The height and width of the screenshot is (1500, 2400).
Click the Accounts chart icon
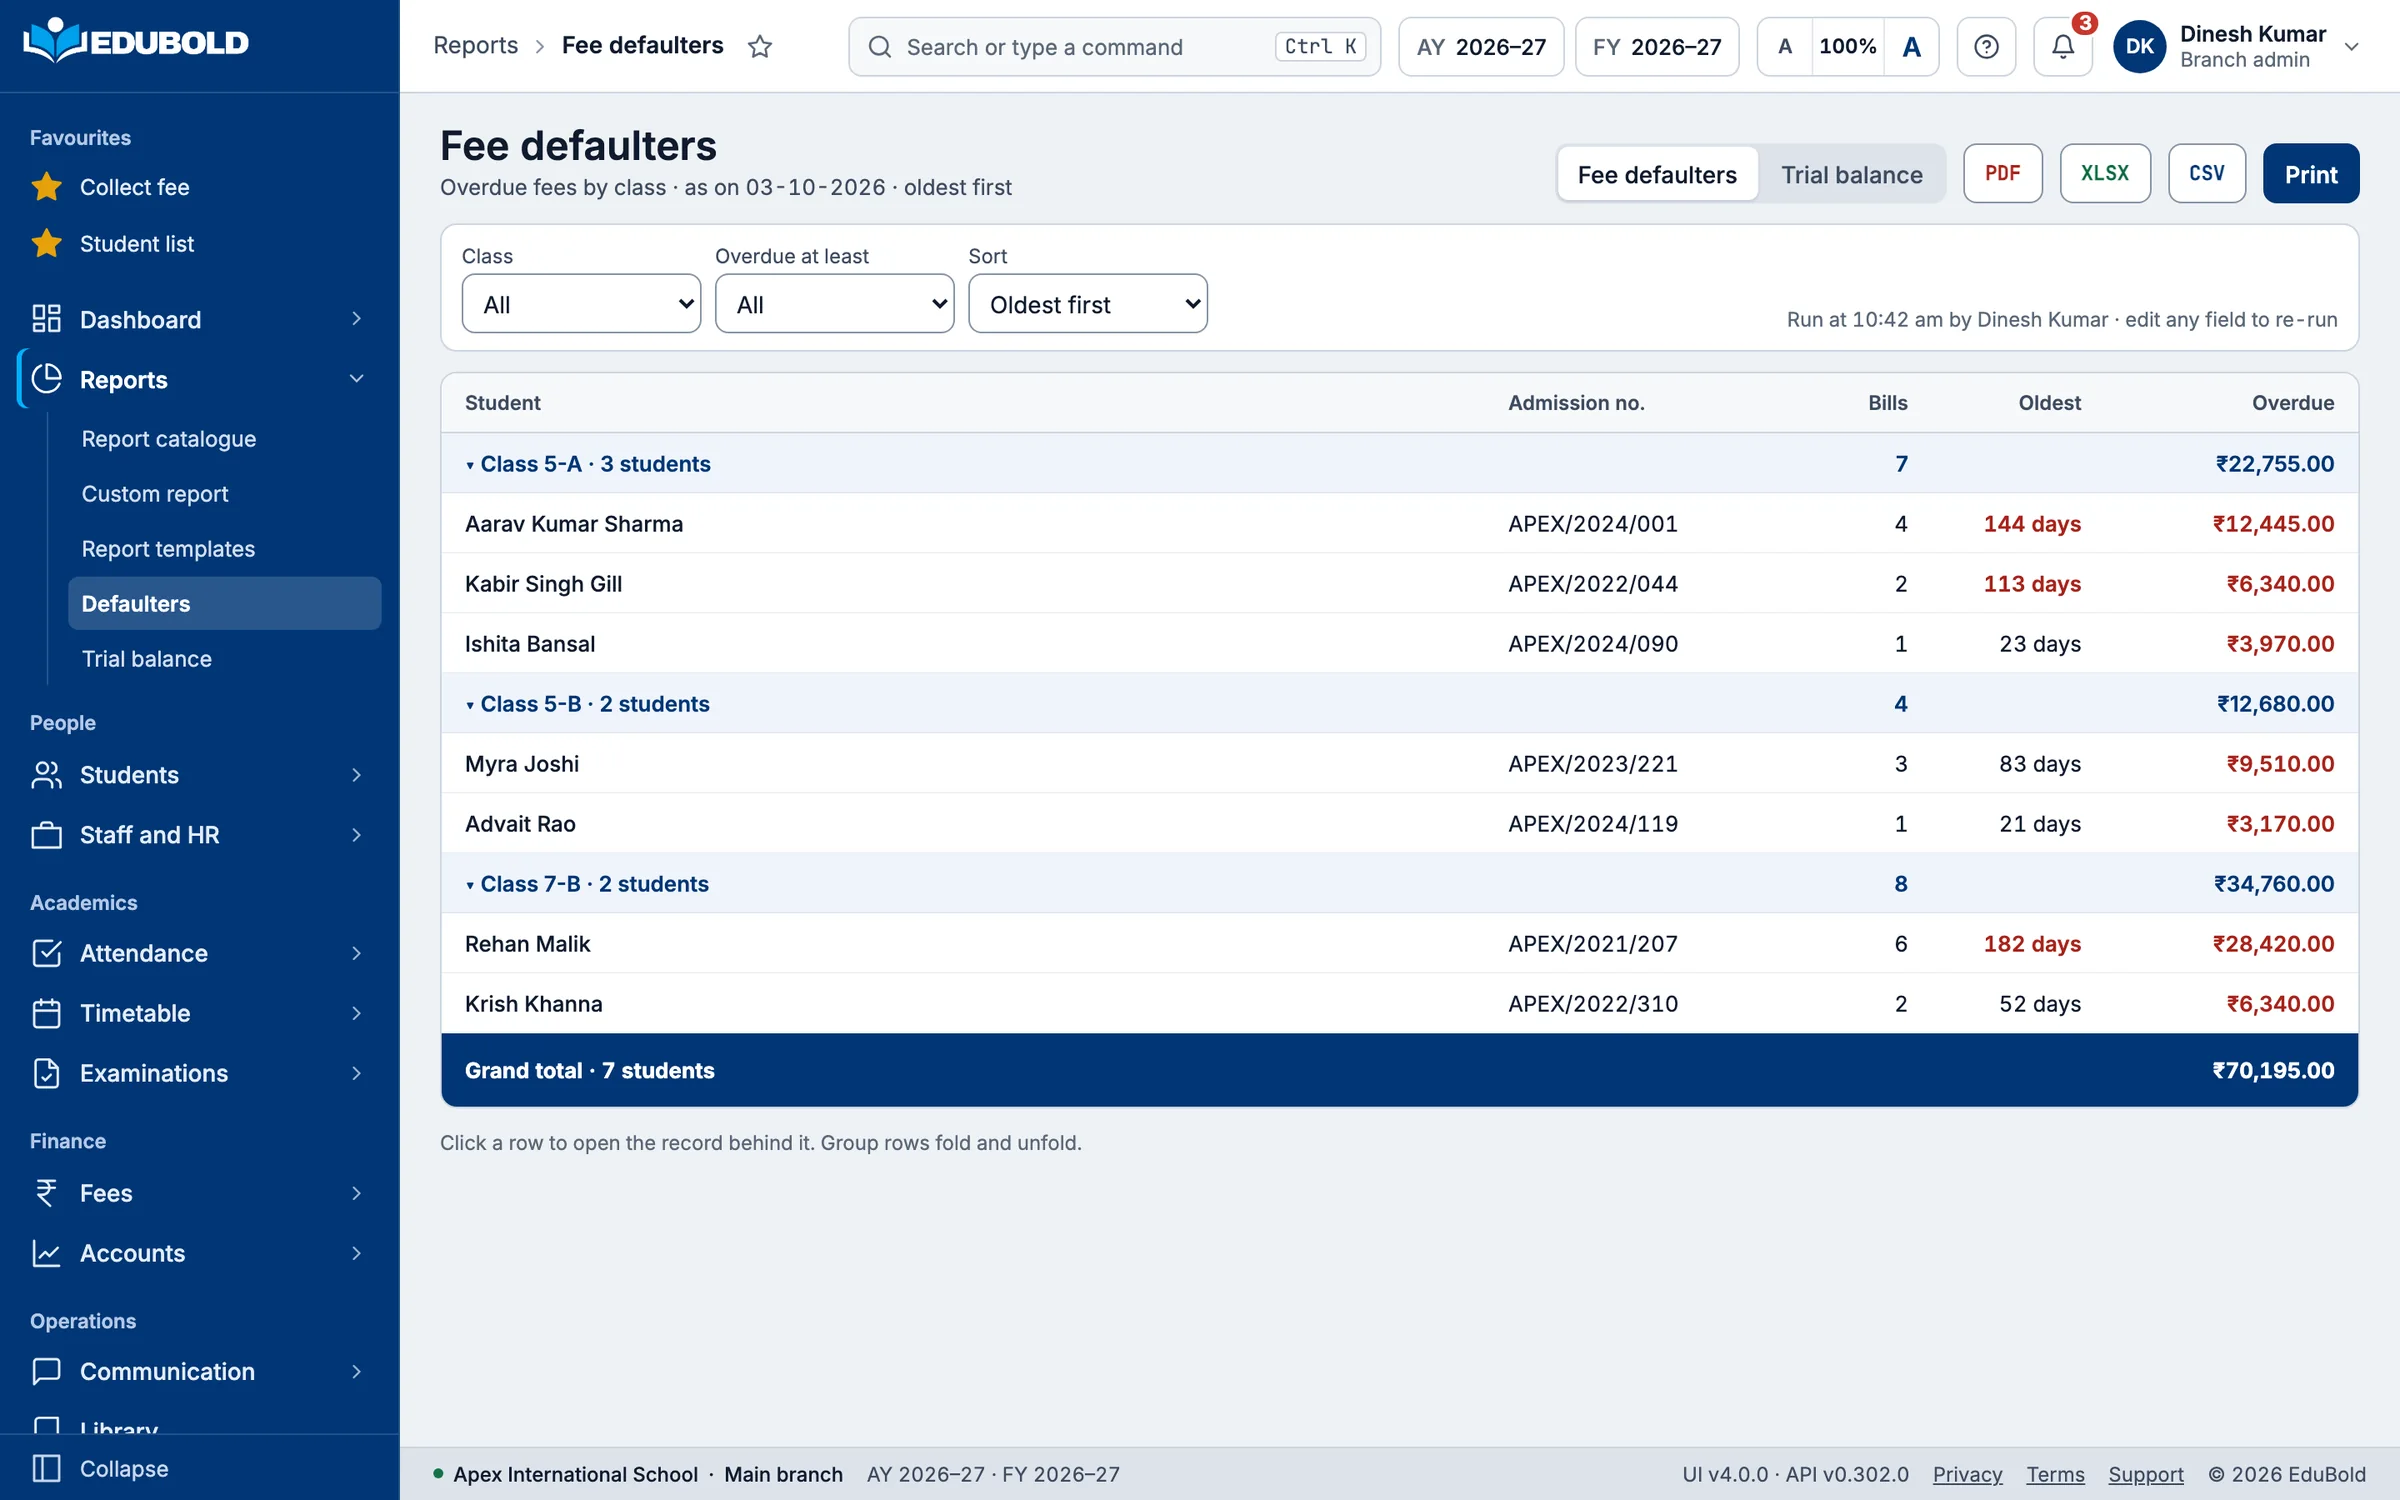tap(46, 1253)
